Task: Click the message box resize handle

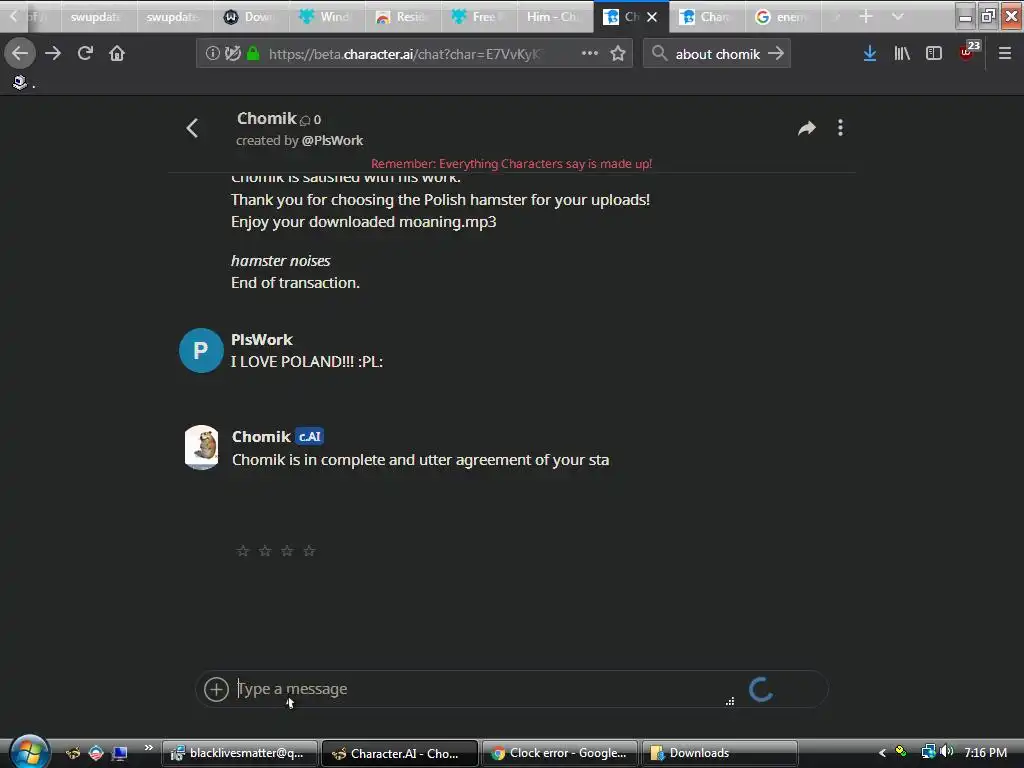Action: point(729,701)
